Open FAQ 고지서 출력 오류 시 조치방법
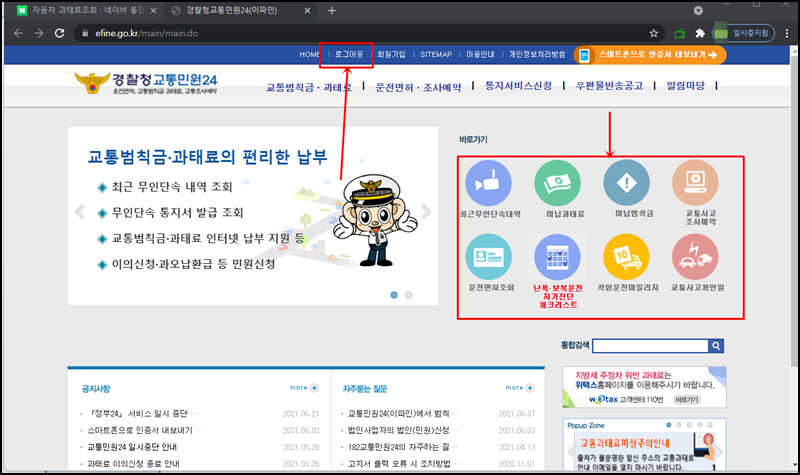 pos(404,464)
